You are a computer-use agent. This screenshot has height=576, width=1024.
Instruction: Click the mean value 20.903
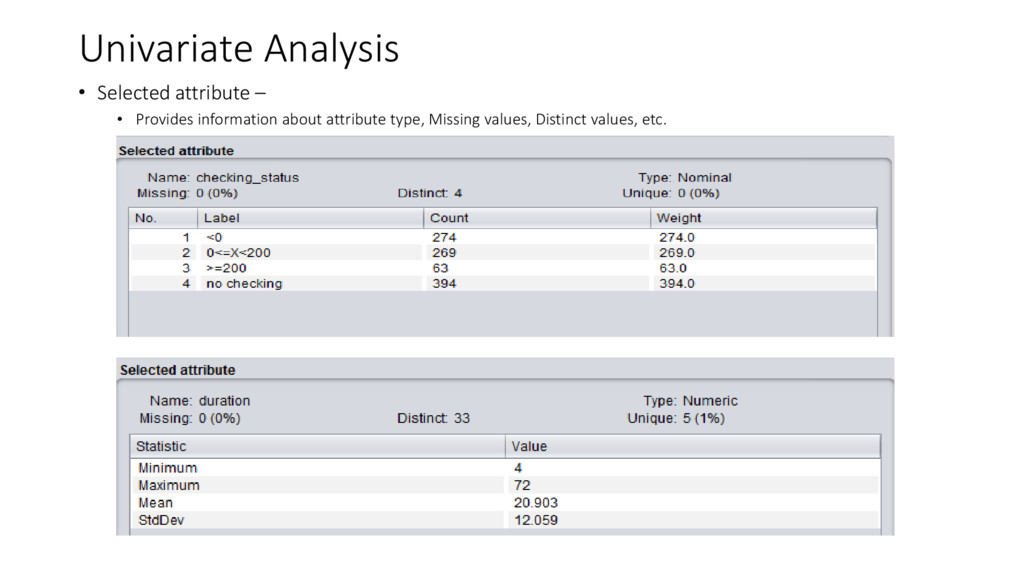click(536, 503)
